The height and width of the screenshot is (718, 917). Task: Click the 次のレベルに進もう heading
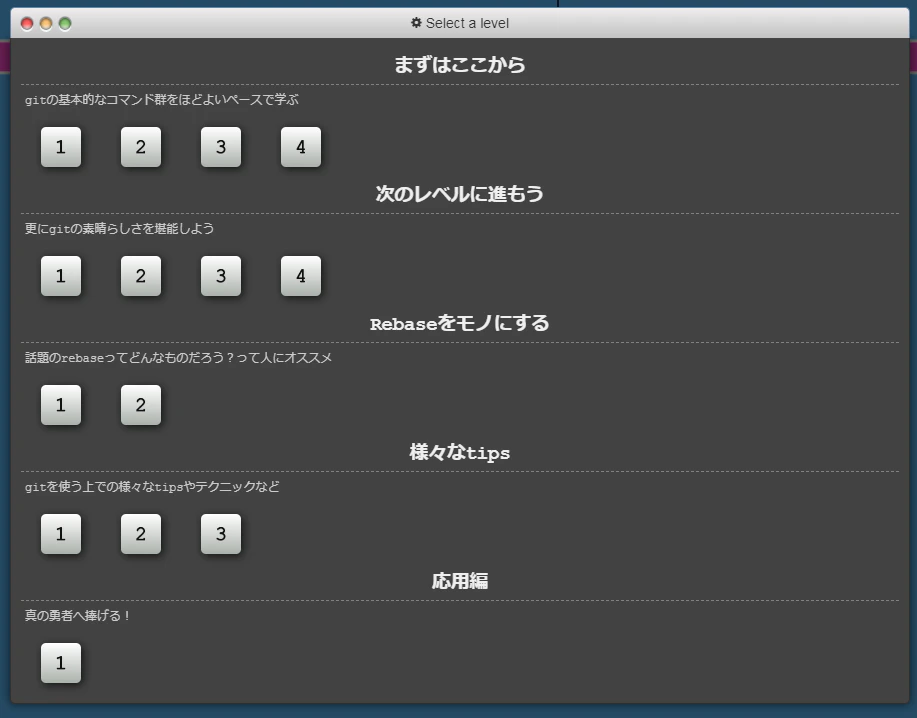pyautogui.click(x=460, y=194)
